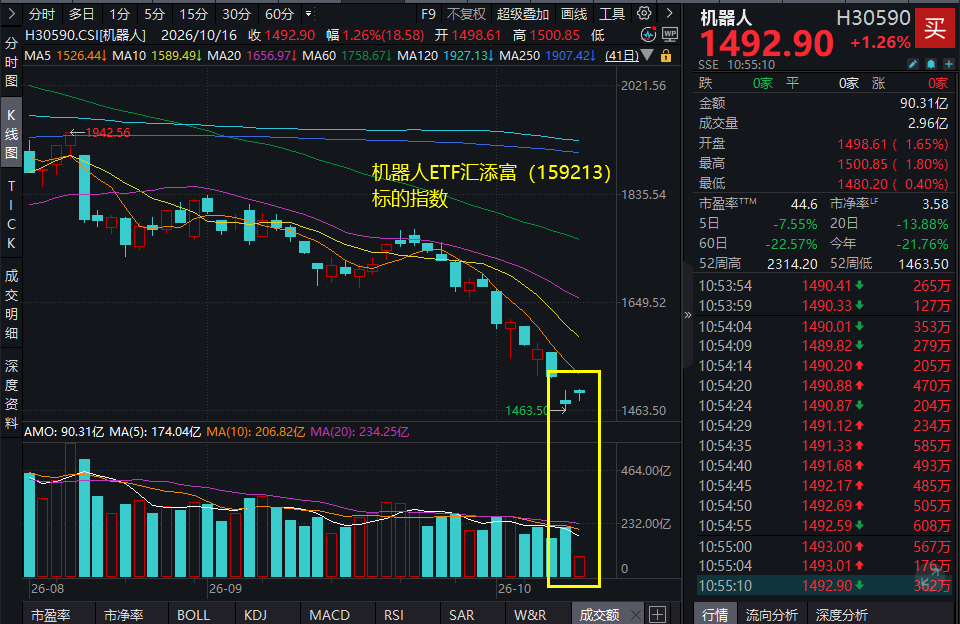Open the 分时图 sidebar tab
This screenshot has width=960, height=624.
(11, 62)
